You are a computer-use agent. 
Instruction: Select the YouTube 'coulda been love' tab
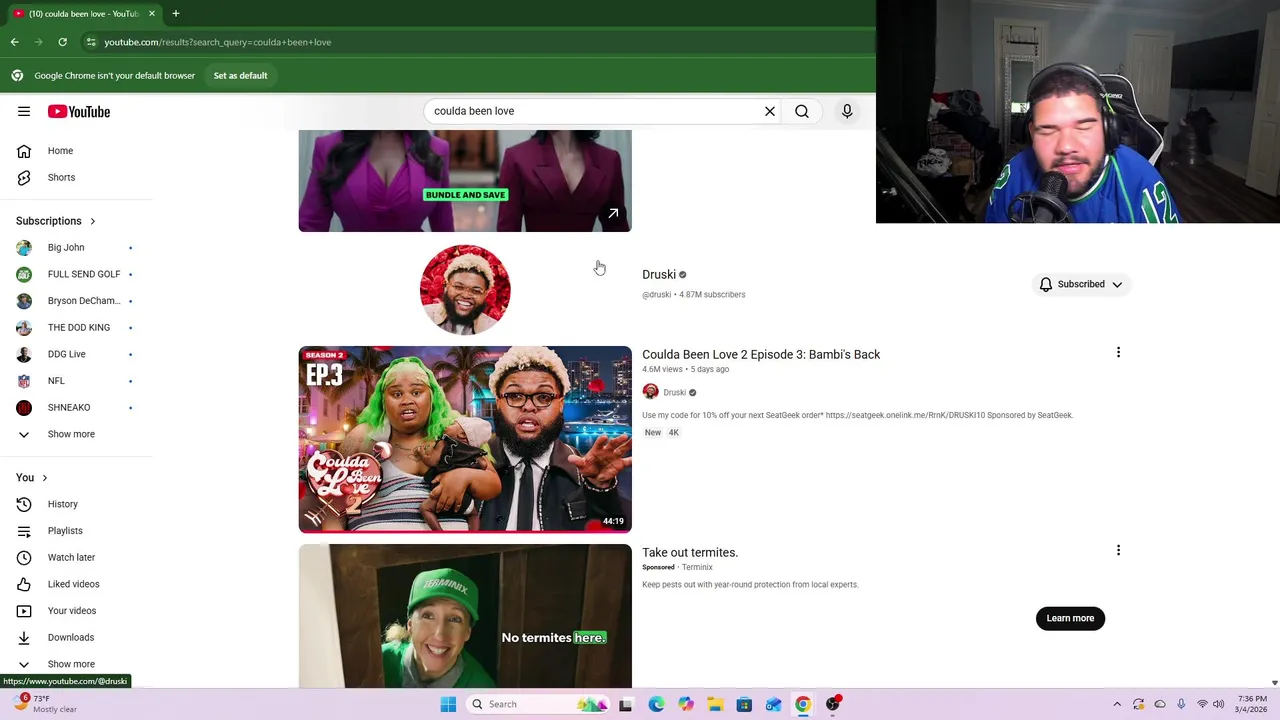84,14
